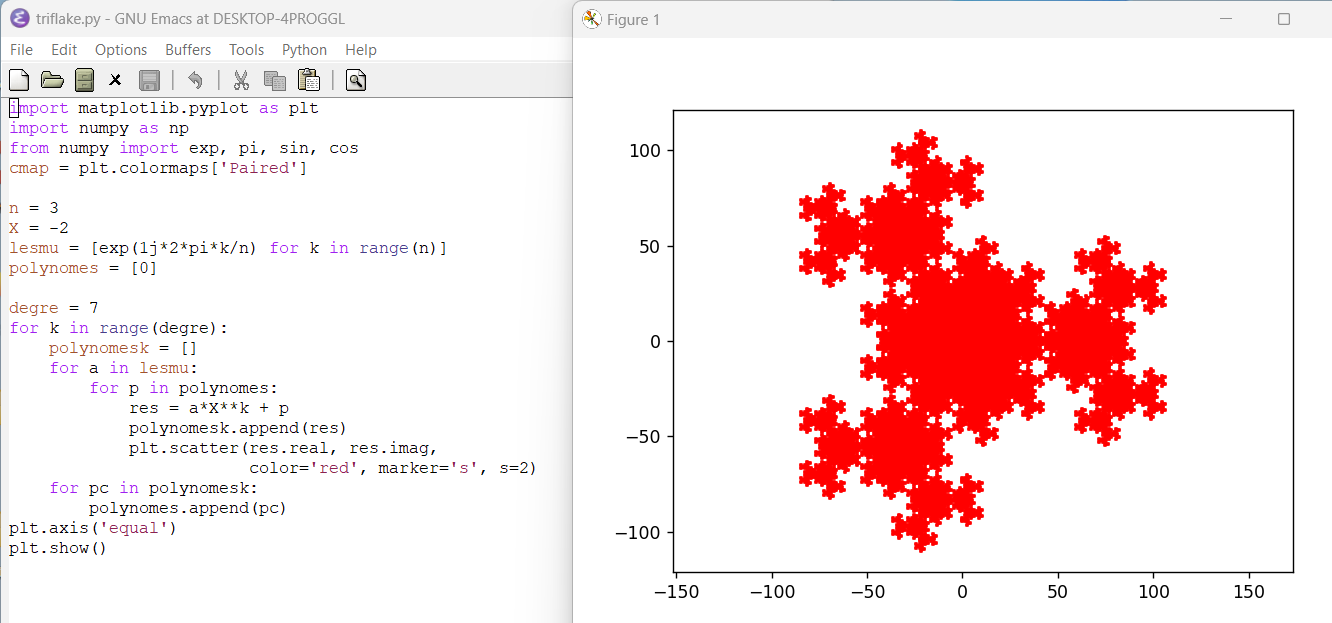The image size is (1332, 623).
Task: Save the buffer using the floppy icon
Action: click(149, 80)
